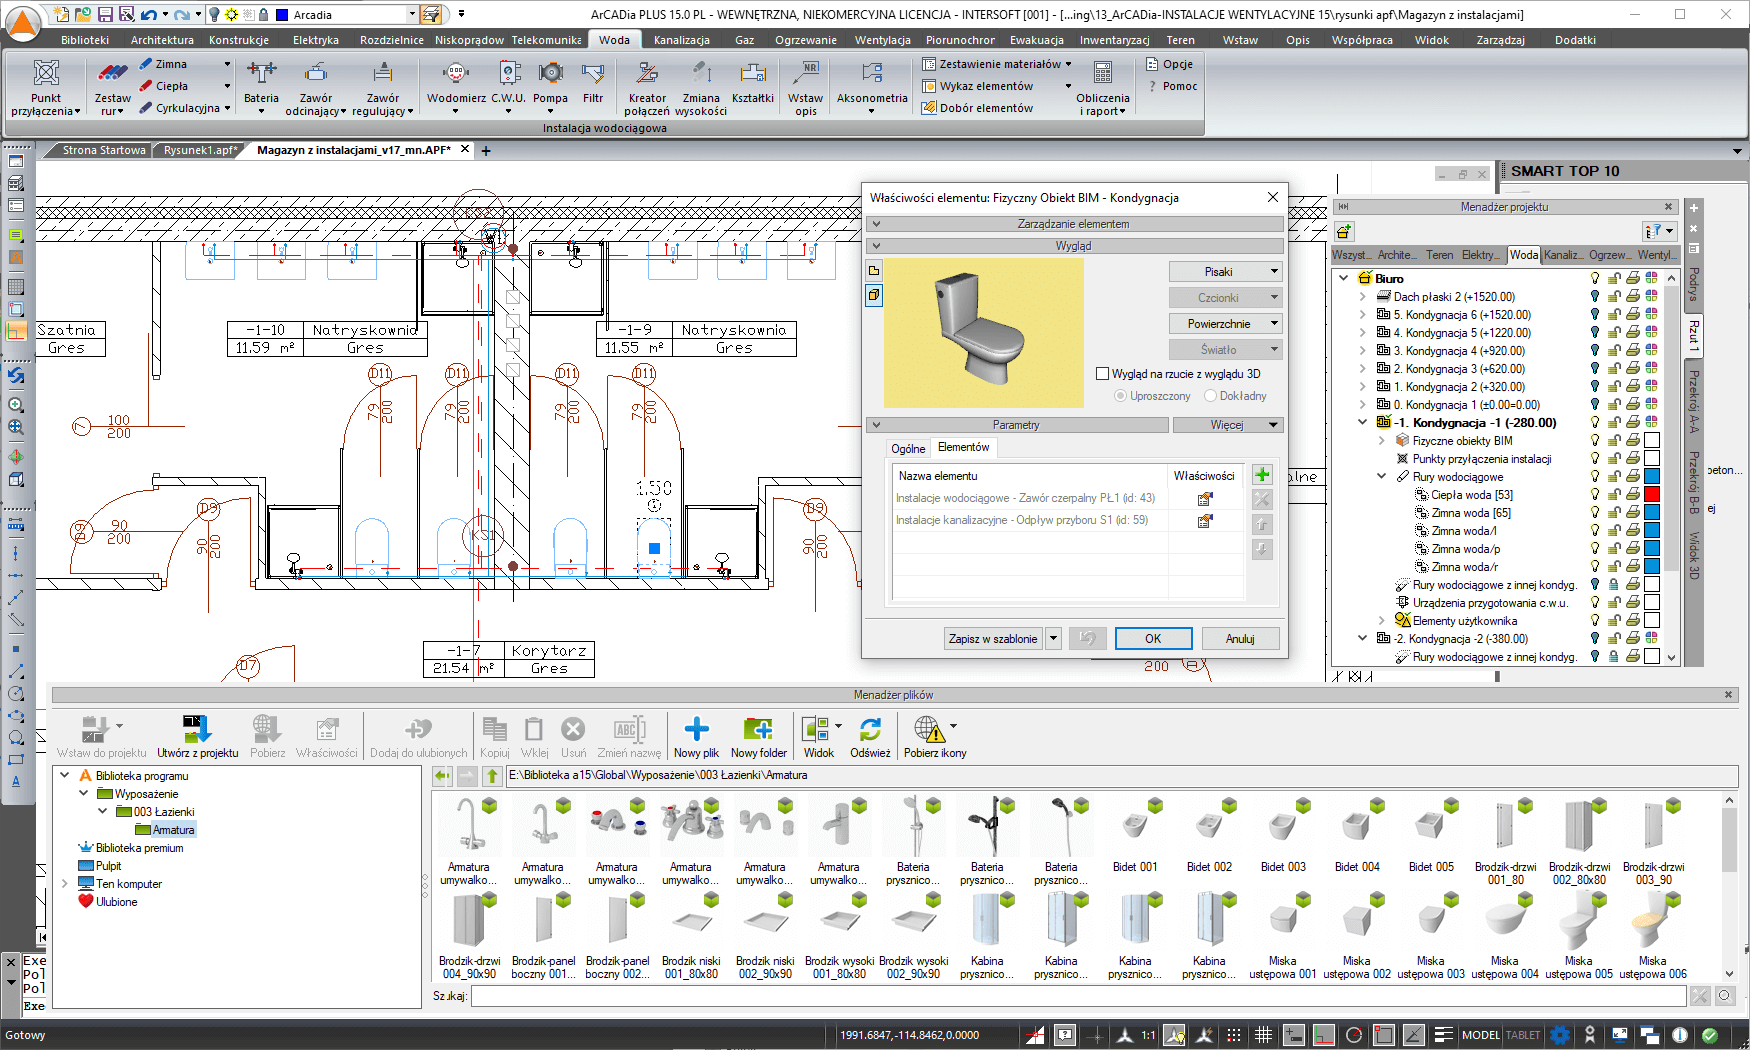Image resolution: width=1750 pixels, height=1050 pixels.
Task: Open the Architektura ribbon tab
Action: [x=162, y=40]
